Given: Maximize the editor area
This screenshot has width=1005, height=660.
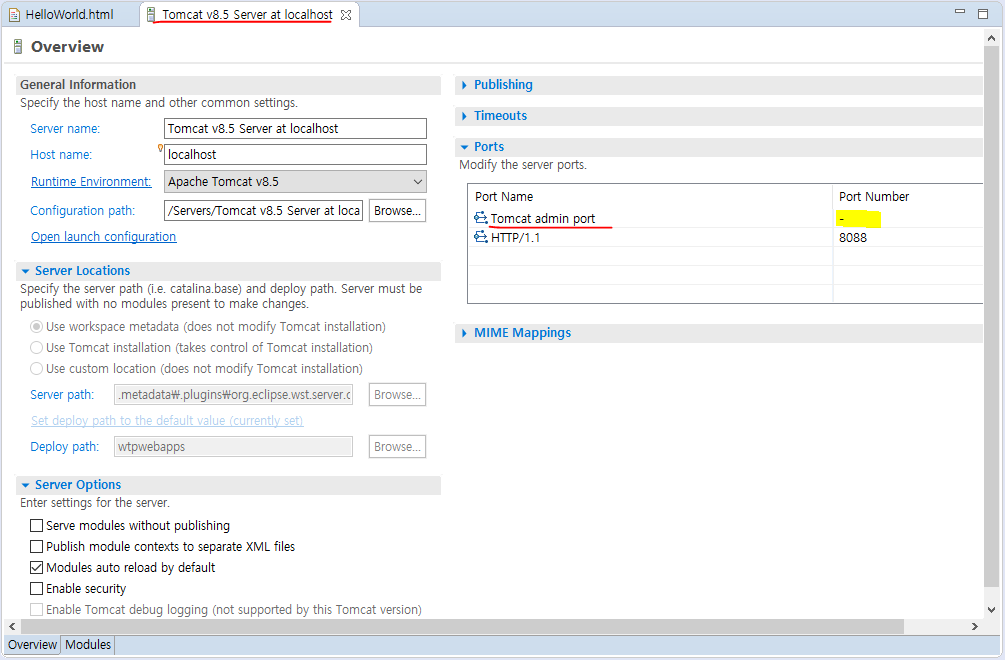Looking at the screenshot, I should 983,13.
